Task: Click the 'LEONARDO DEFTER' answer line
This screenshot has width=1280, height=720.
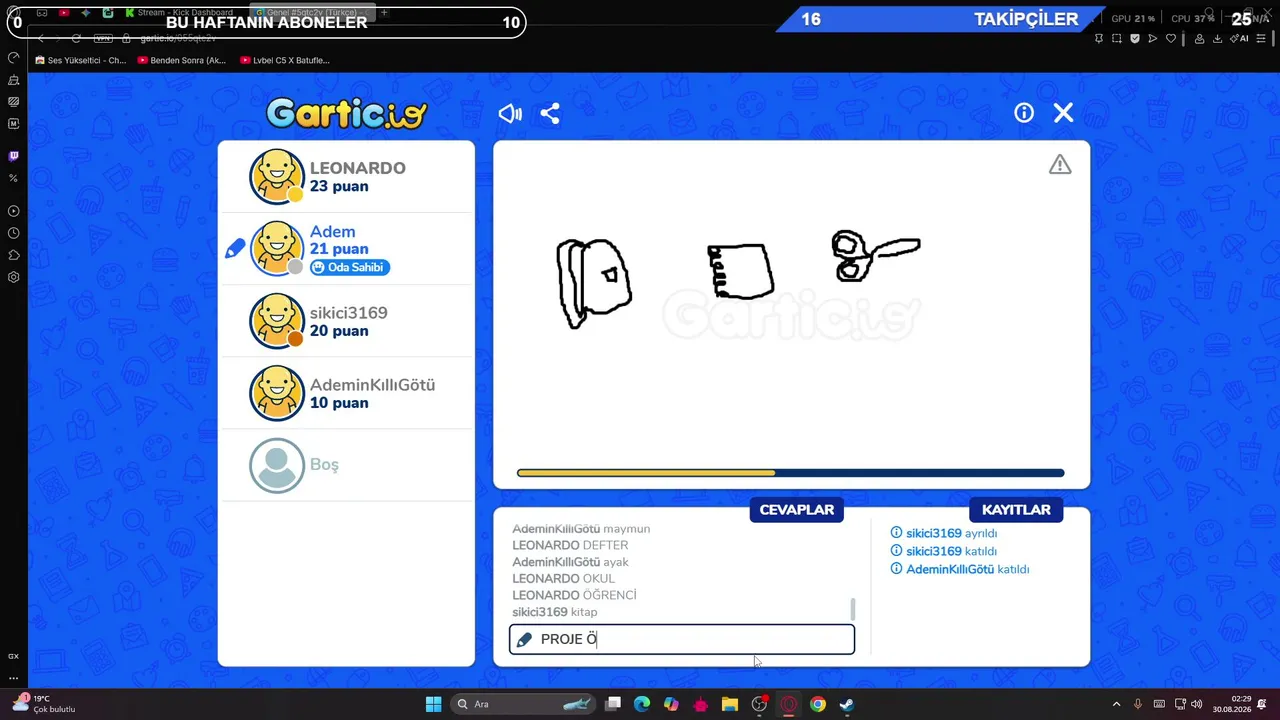Action: 570,545
